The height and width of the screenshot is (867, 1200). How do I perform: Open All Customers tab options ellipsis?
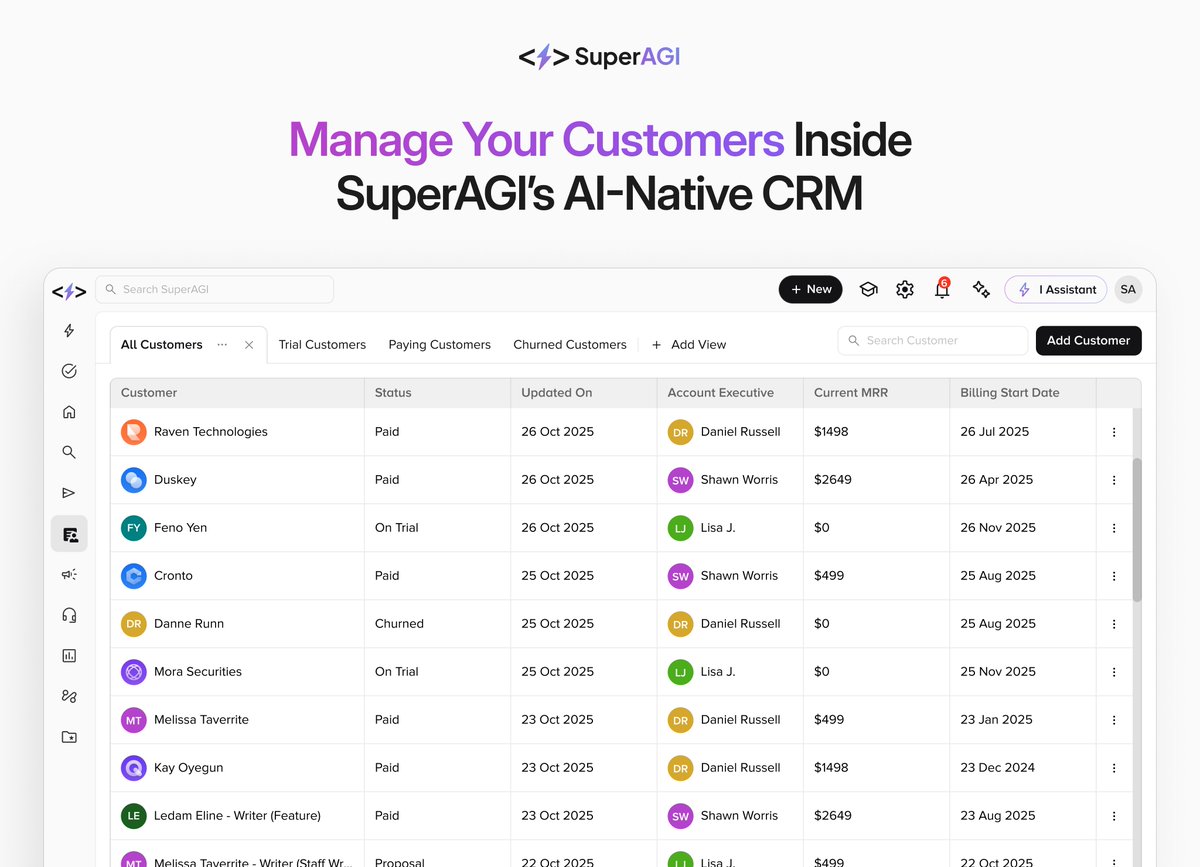(222, 344)
